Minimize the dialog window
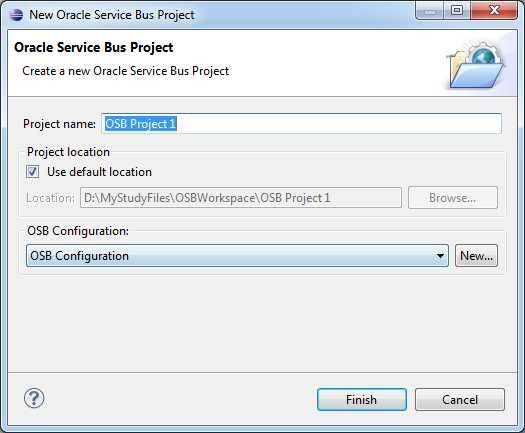525x433 pixels. (430, 10)
